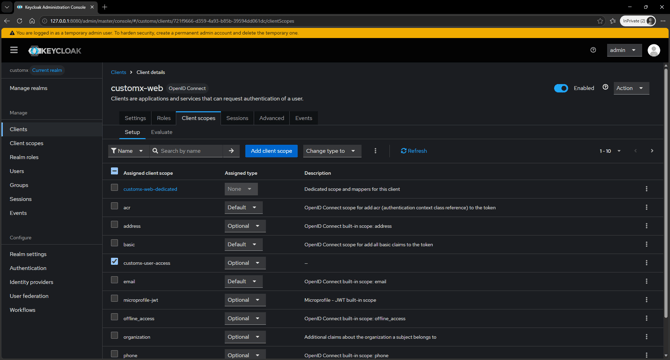Viewport: 670px width, 360px height.
Task: Open kebab menu for microprofile-jwt row
Action: (x=646, y=300)
